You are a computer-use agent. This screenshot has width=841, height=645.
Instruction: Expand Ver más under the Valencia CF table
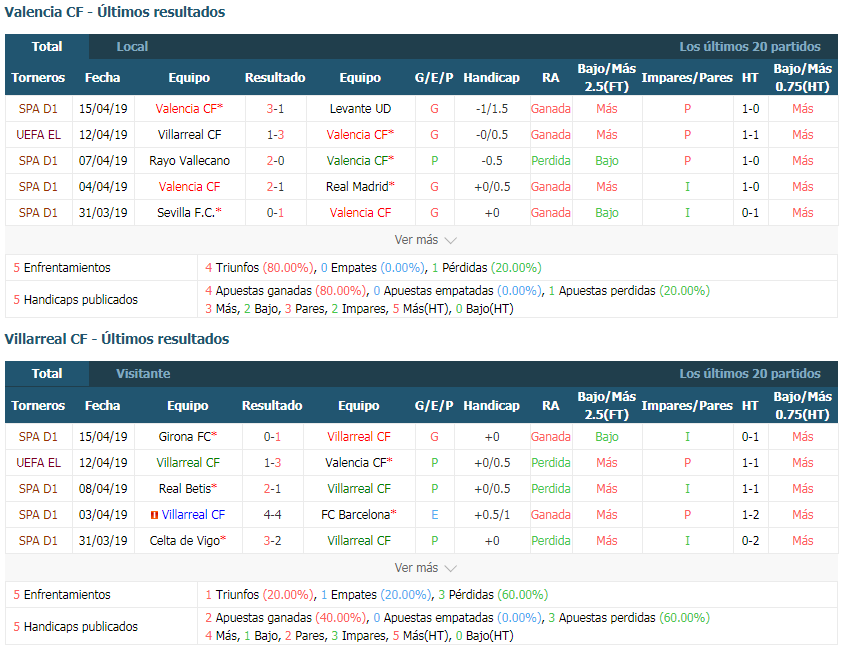click(x=425, y=240)
